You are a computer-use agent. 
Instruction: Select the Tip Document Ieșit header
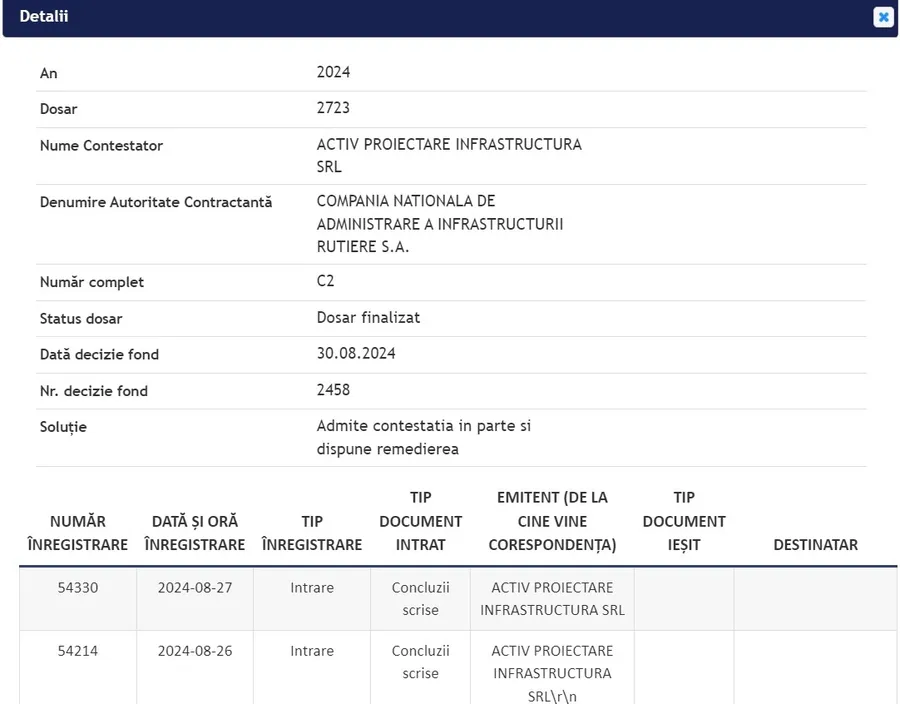point(684,521)
